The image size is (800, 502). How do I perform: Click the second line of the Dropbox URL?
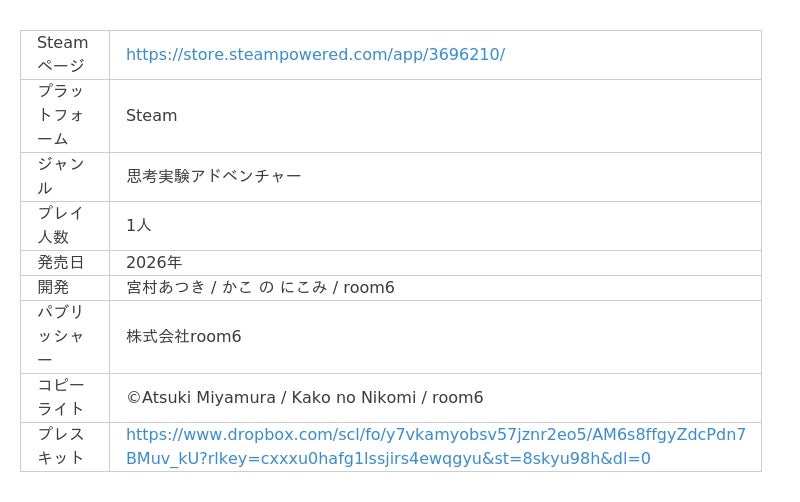coord(388,459)
